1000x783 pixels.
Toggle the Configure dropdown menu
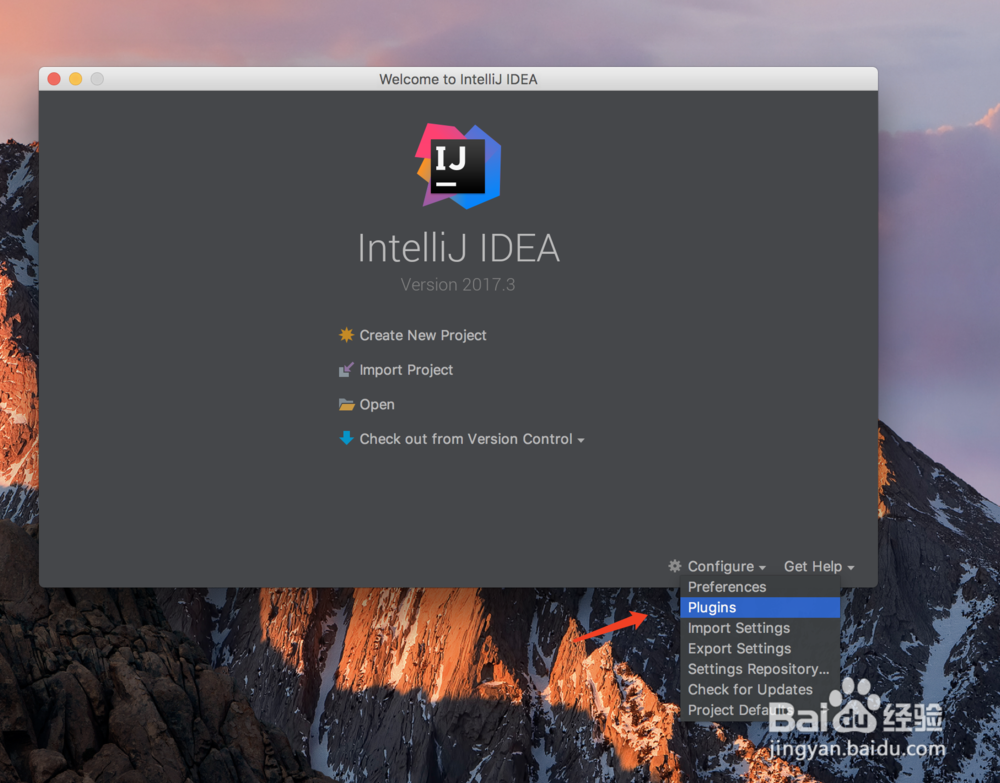click(726, 566)
